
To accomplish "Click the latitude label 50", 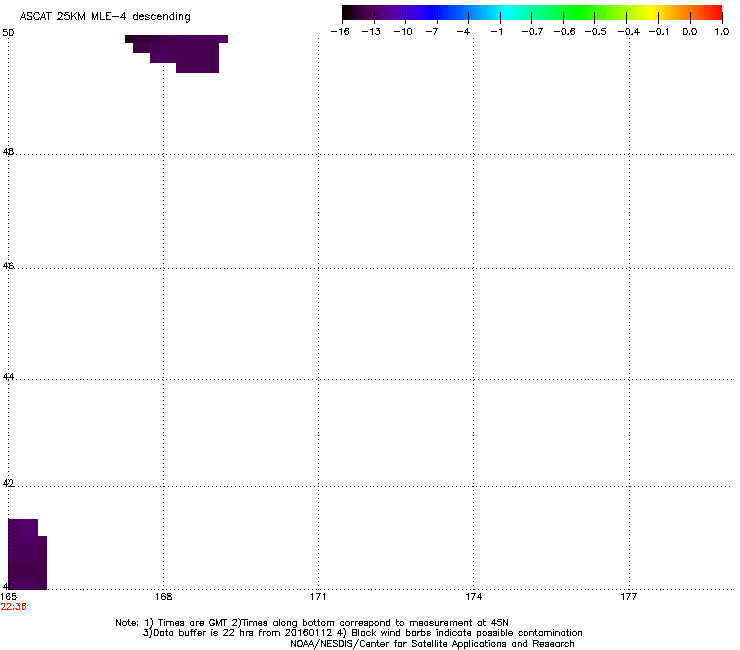I will [x=8, y=33].
